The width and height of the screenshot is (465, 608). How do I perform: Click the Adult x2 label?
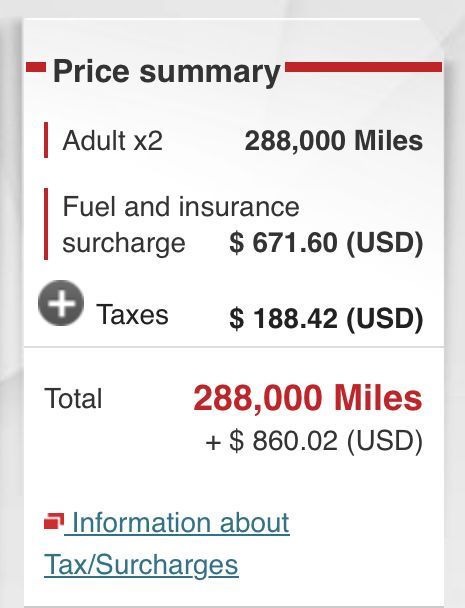[x=112, y=140]
